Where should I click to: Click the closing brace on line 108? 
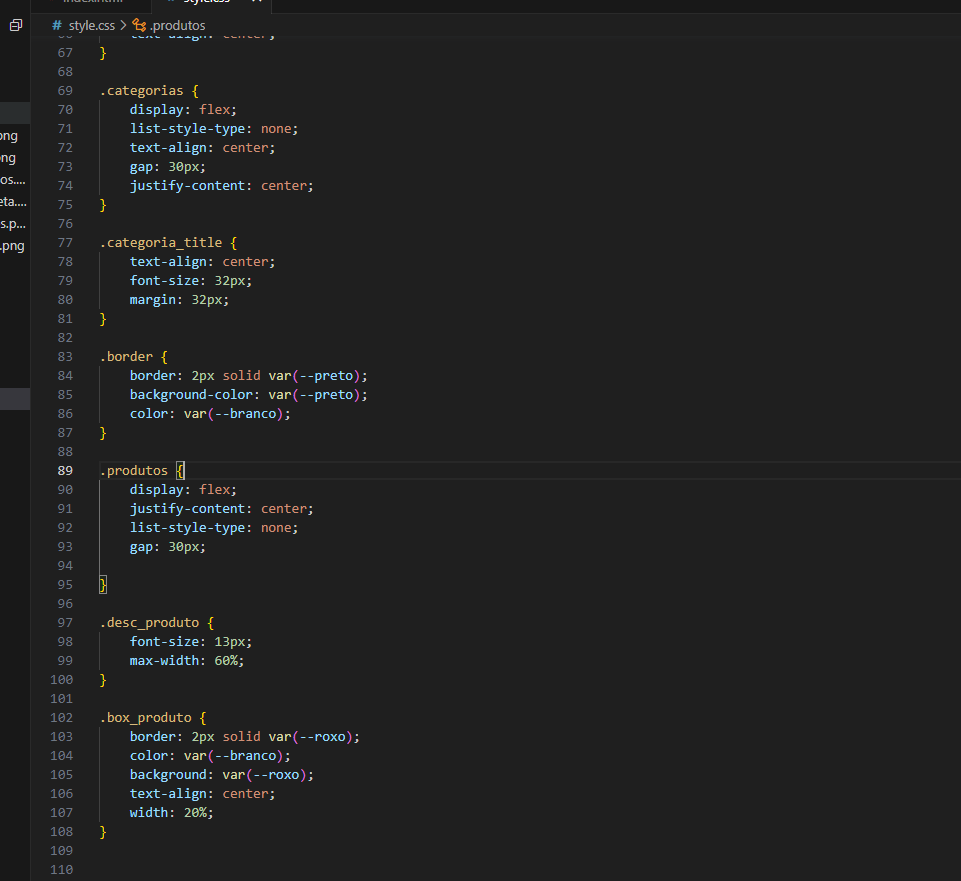103,832
